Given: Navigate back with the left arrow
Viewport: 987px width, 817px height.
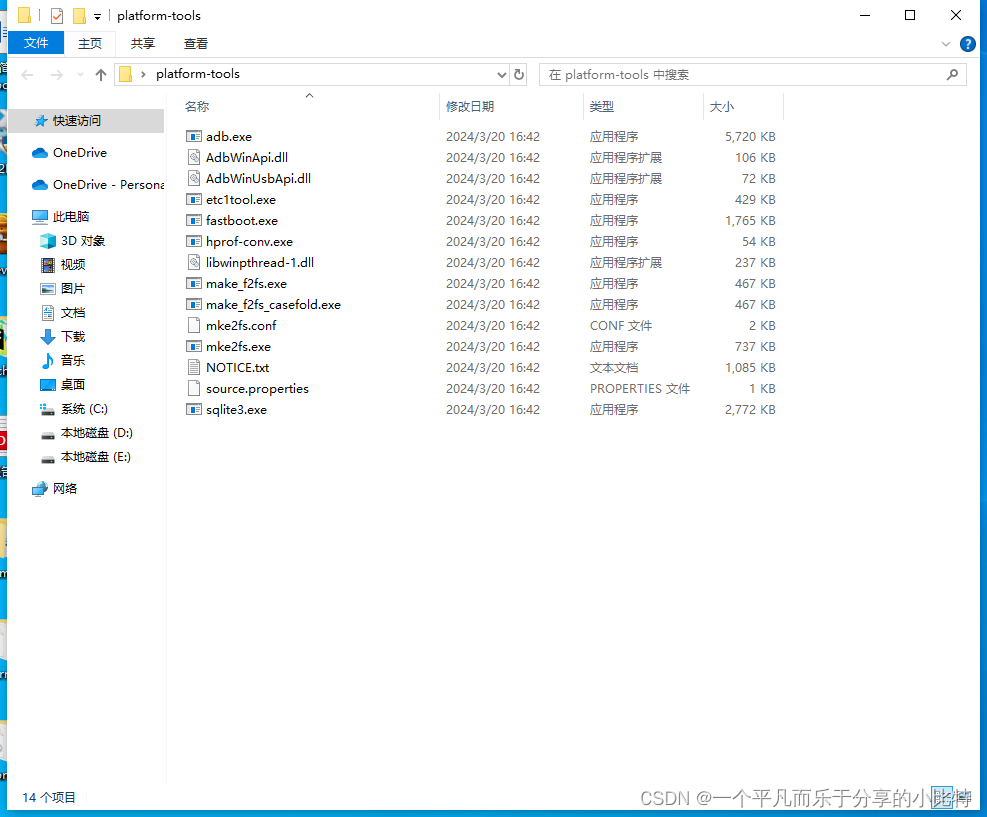Looking at the screenshot, I should [x=27, y=75].
